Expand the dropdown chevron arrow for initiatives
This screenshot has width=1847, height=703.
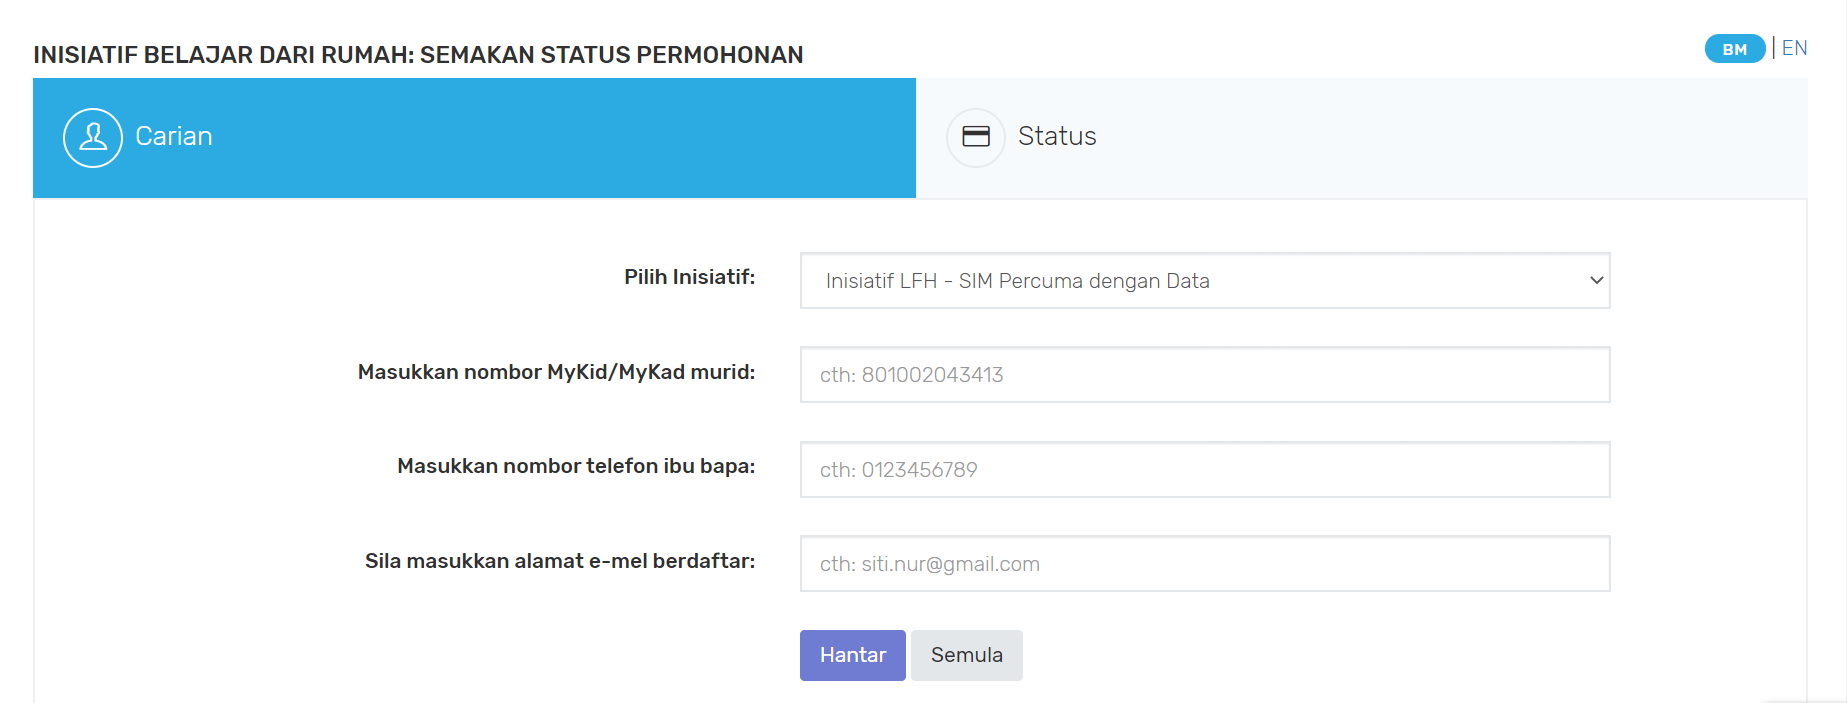click(x=1597, y=281)
